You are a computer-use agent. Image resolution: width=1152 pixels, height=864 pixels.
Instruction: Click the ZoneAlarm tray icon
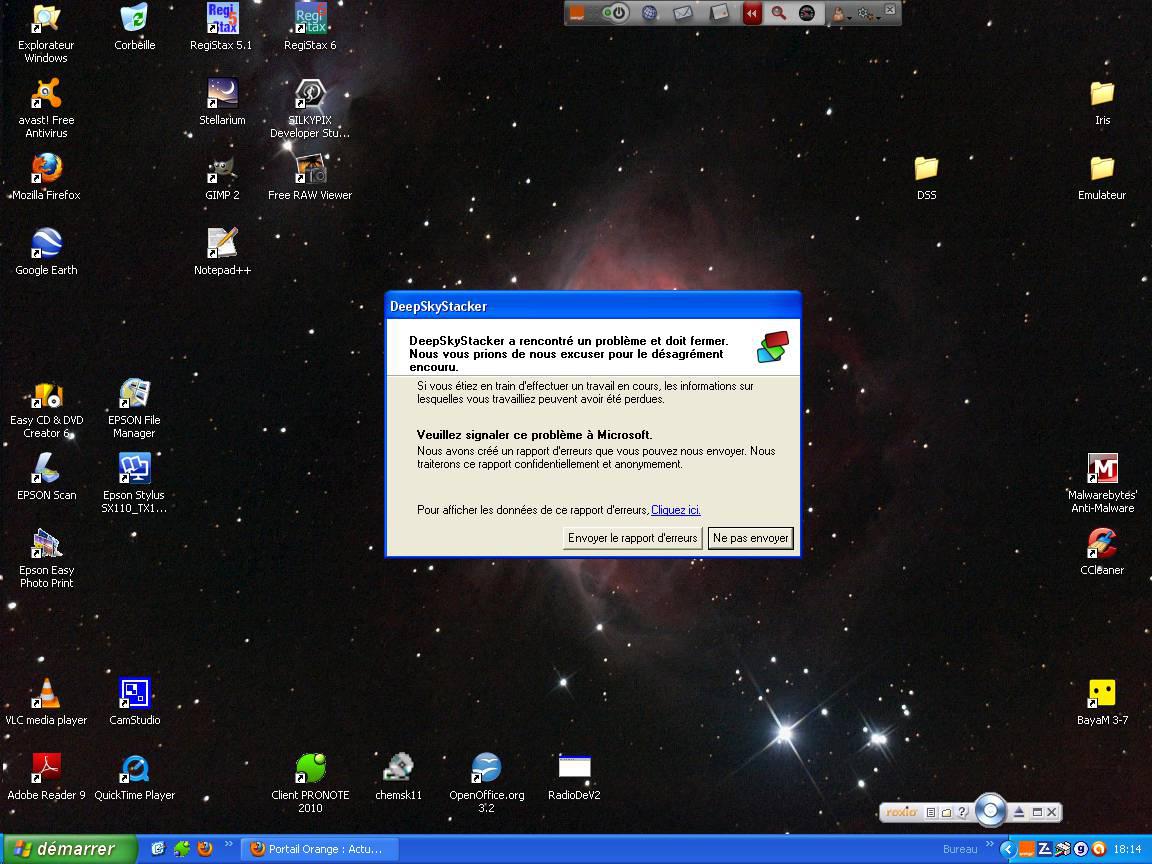pos(1044,849)
